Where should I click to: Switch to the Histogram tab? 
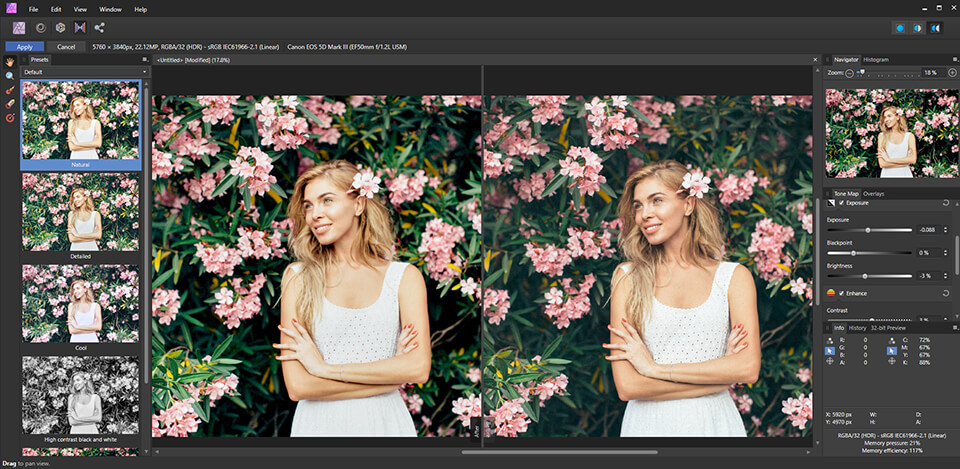[x=876, y=59]
